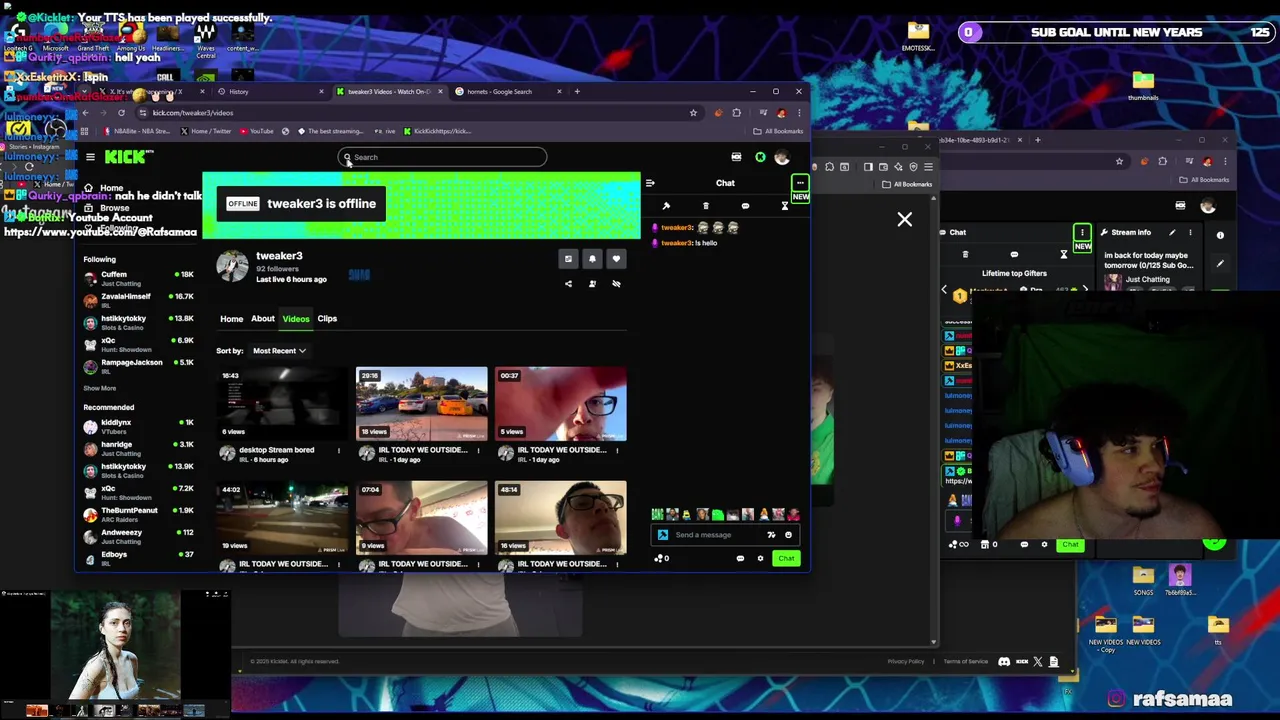Close the overlay with the large X
Screen dimensions: 1280x720
[904, 219]
